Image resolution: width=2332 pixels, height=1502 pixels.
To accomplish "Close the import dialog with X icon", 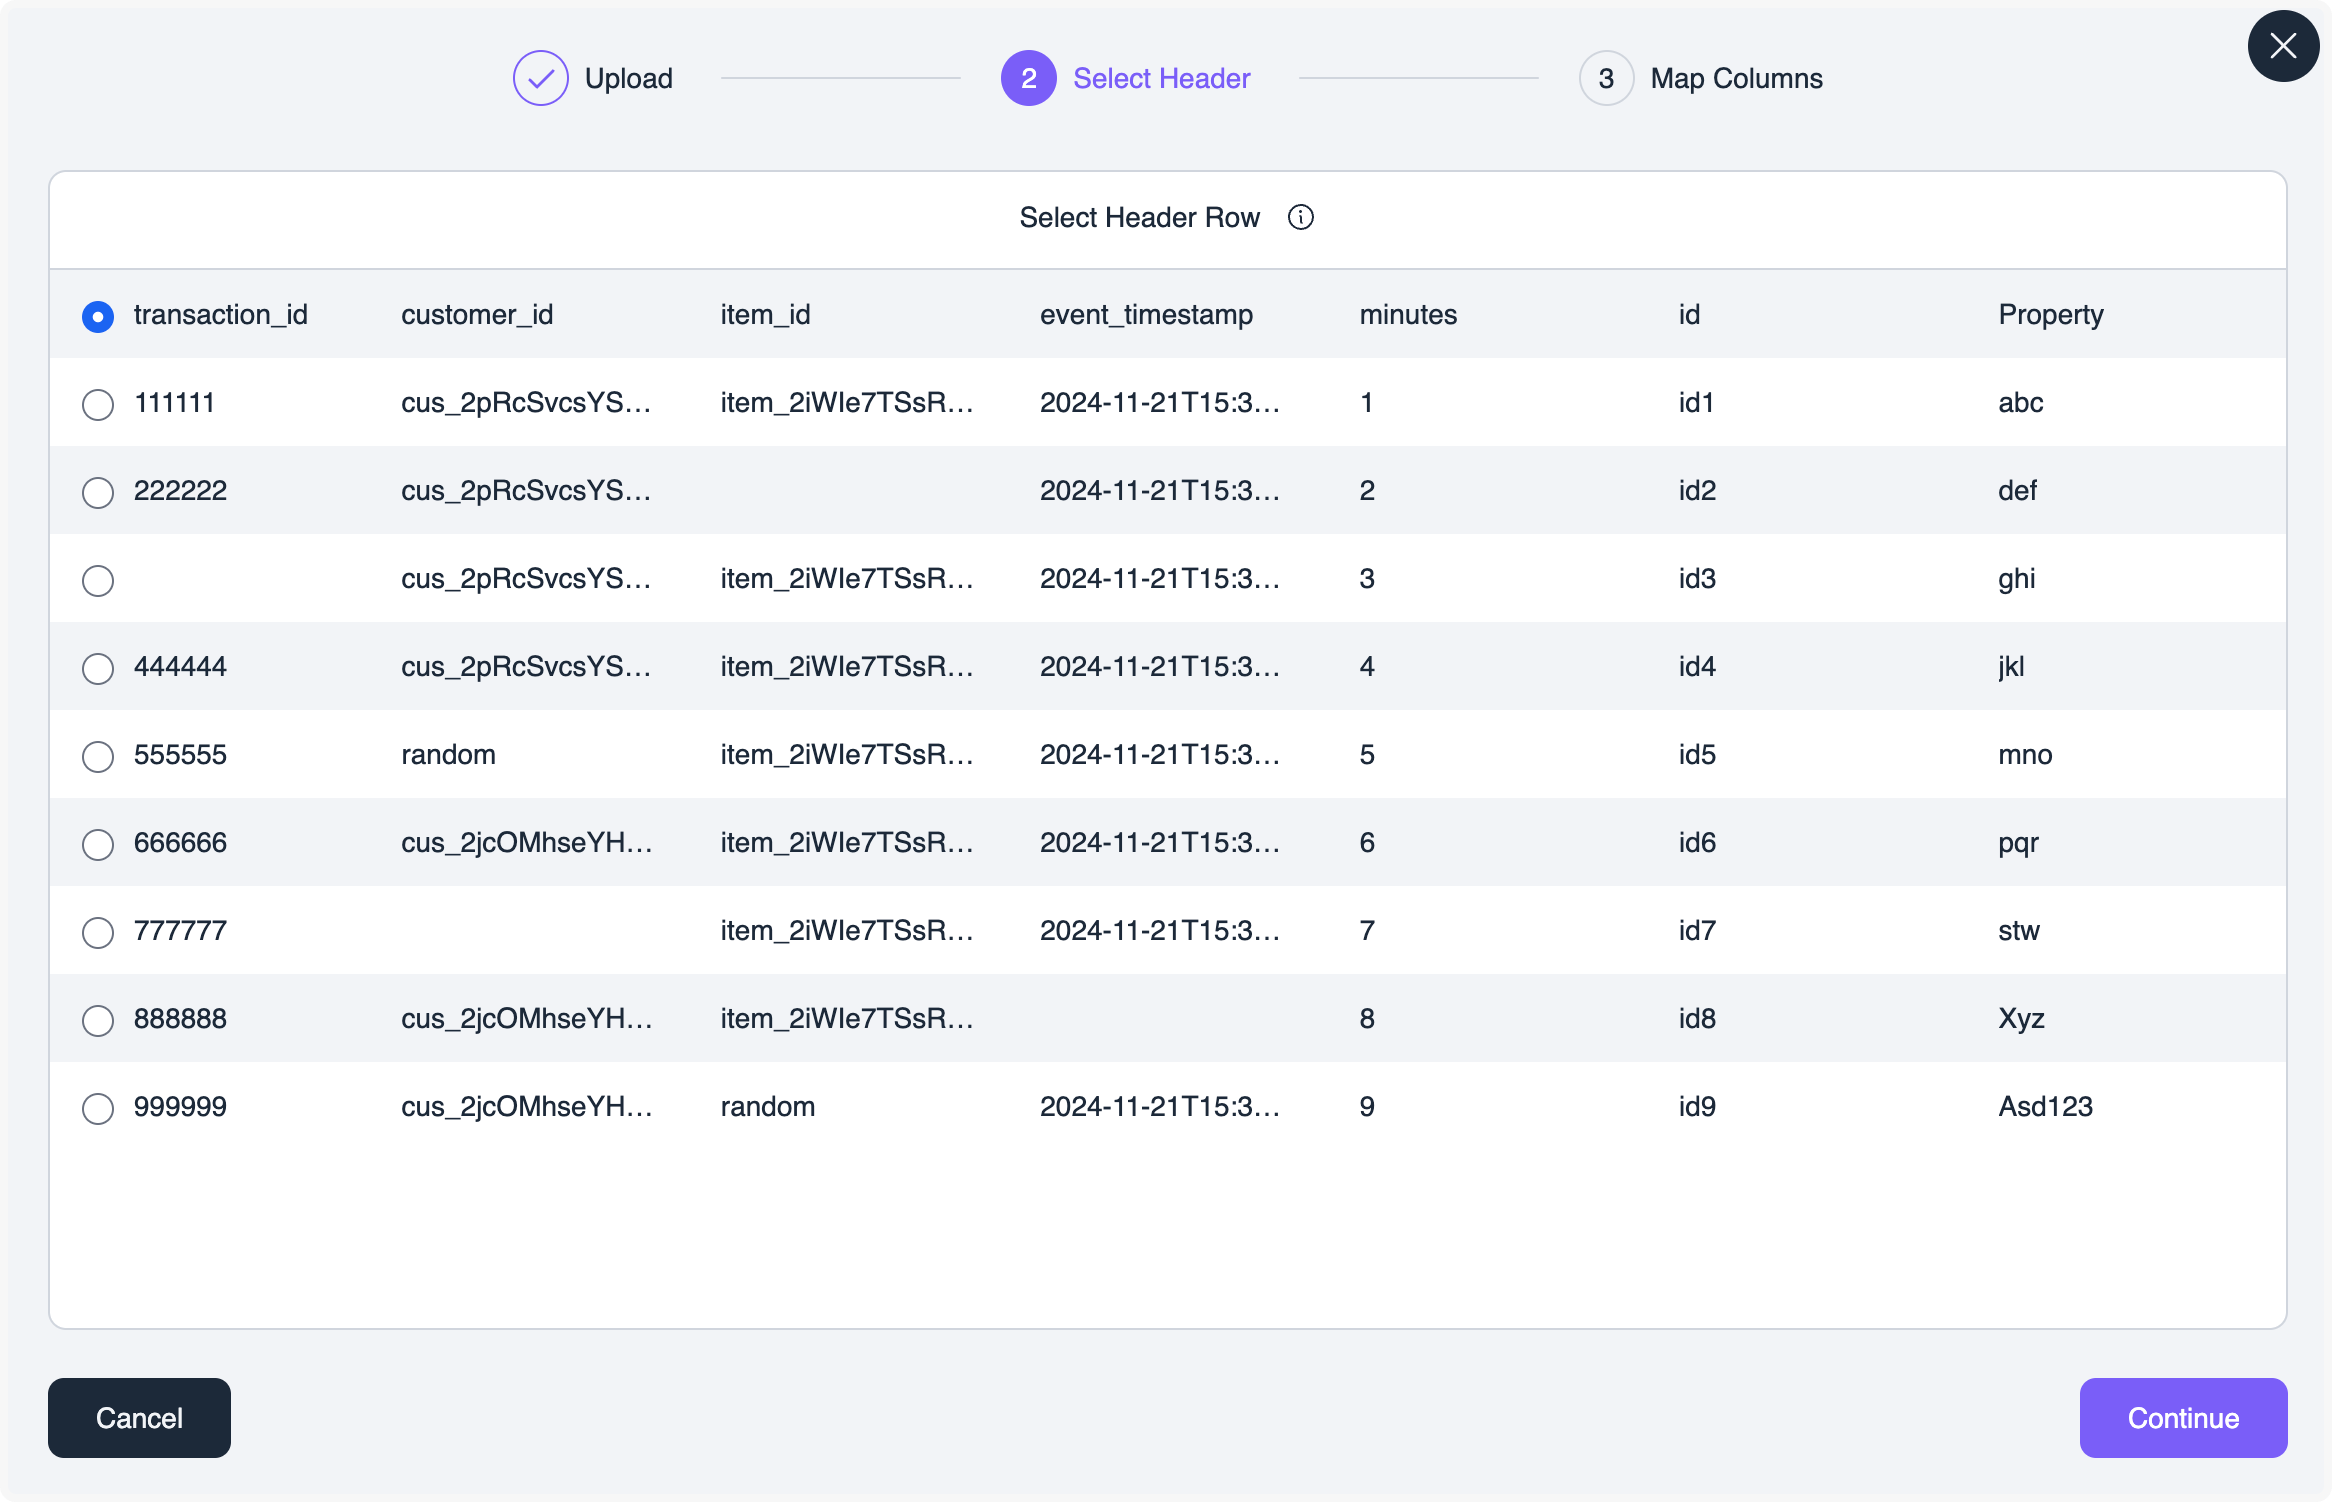I will [2283, 46].
